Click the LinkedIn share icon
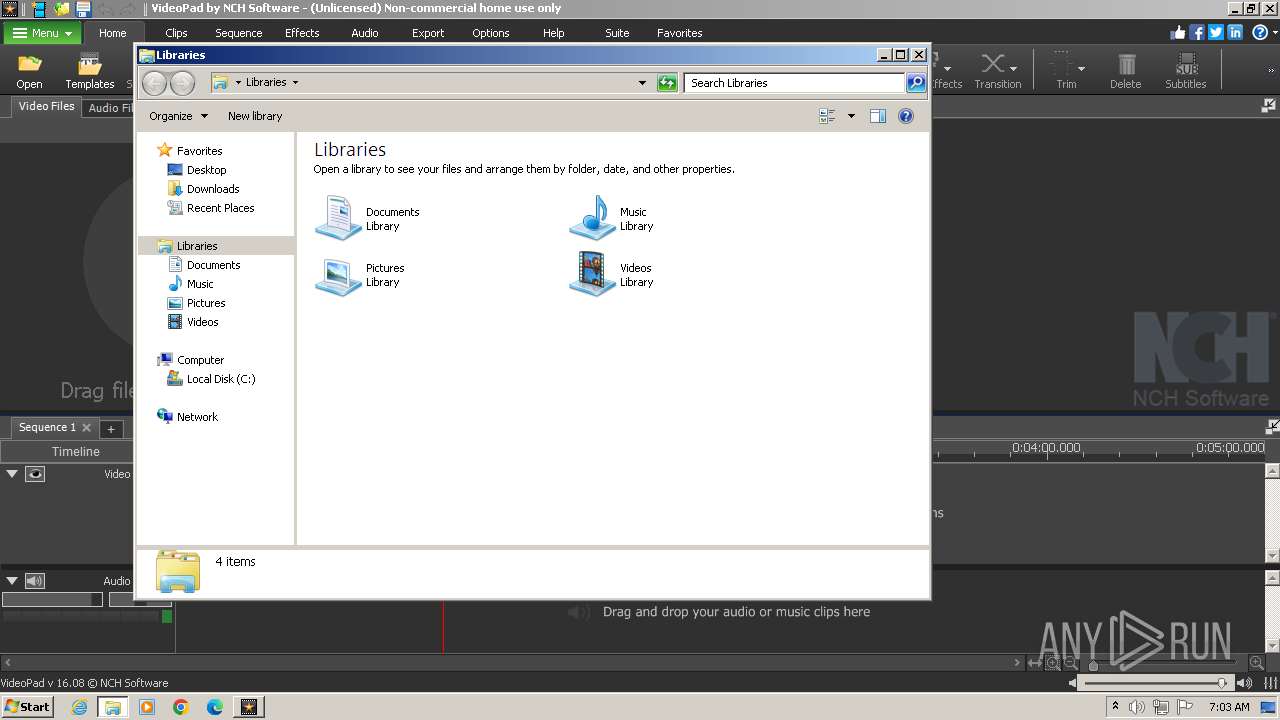Viewport: 1280px width, 720px height. point(1235,32)
